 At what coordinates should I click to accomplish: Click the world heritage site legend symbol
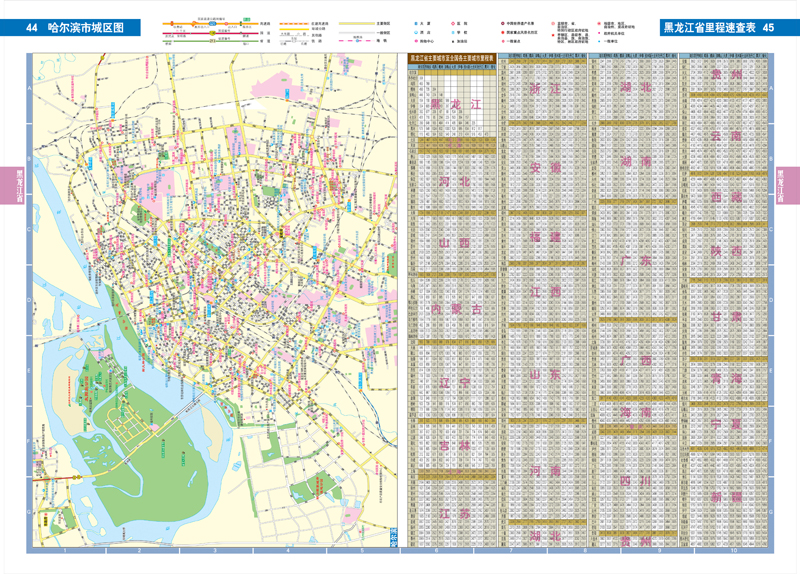[x=503, y=23]
